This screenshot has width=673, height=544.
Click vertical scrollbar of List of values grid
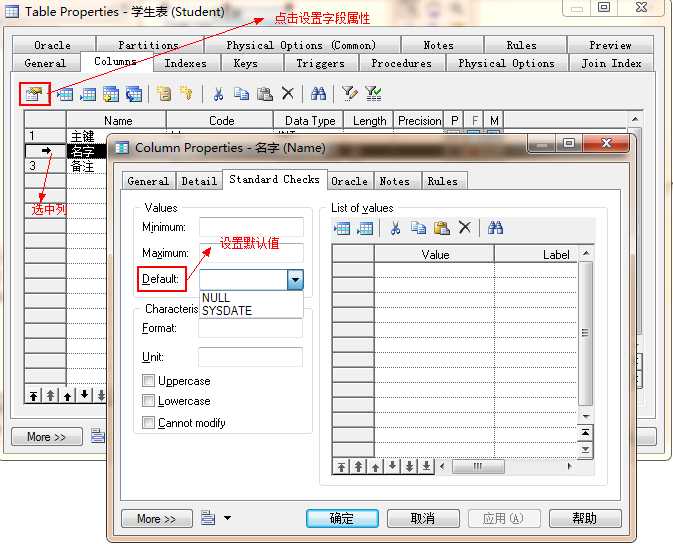[x=586, y=334]
